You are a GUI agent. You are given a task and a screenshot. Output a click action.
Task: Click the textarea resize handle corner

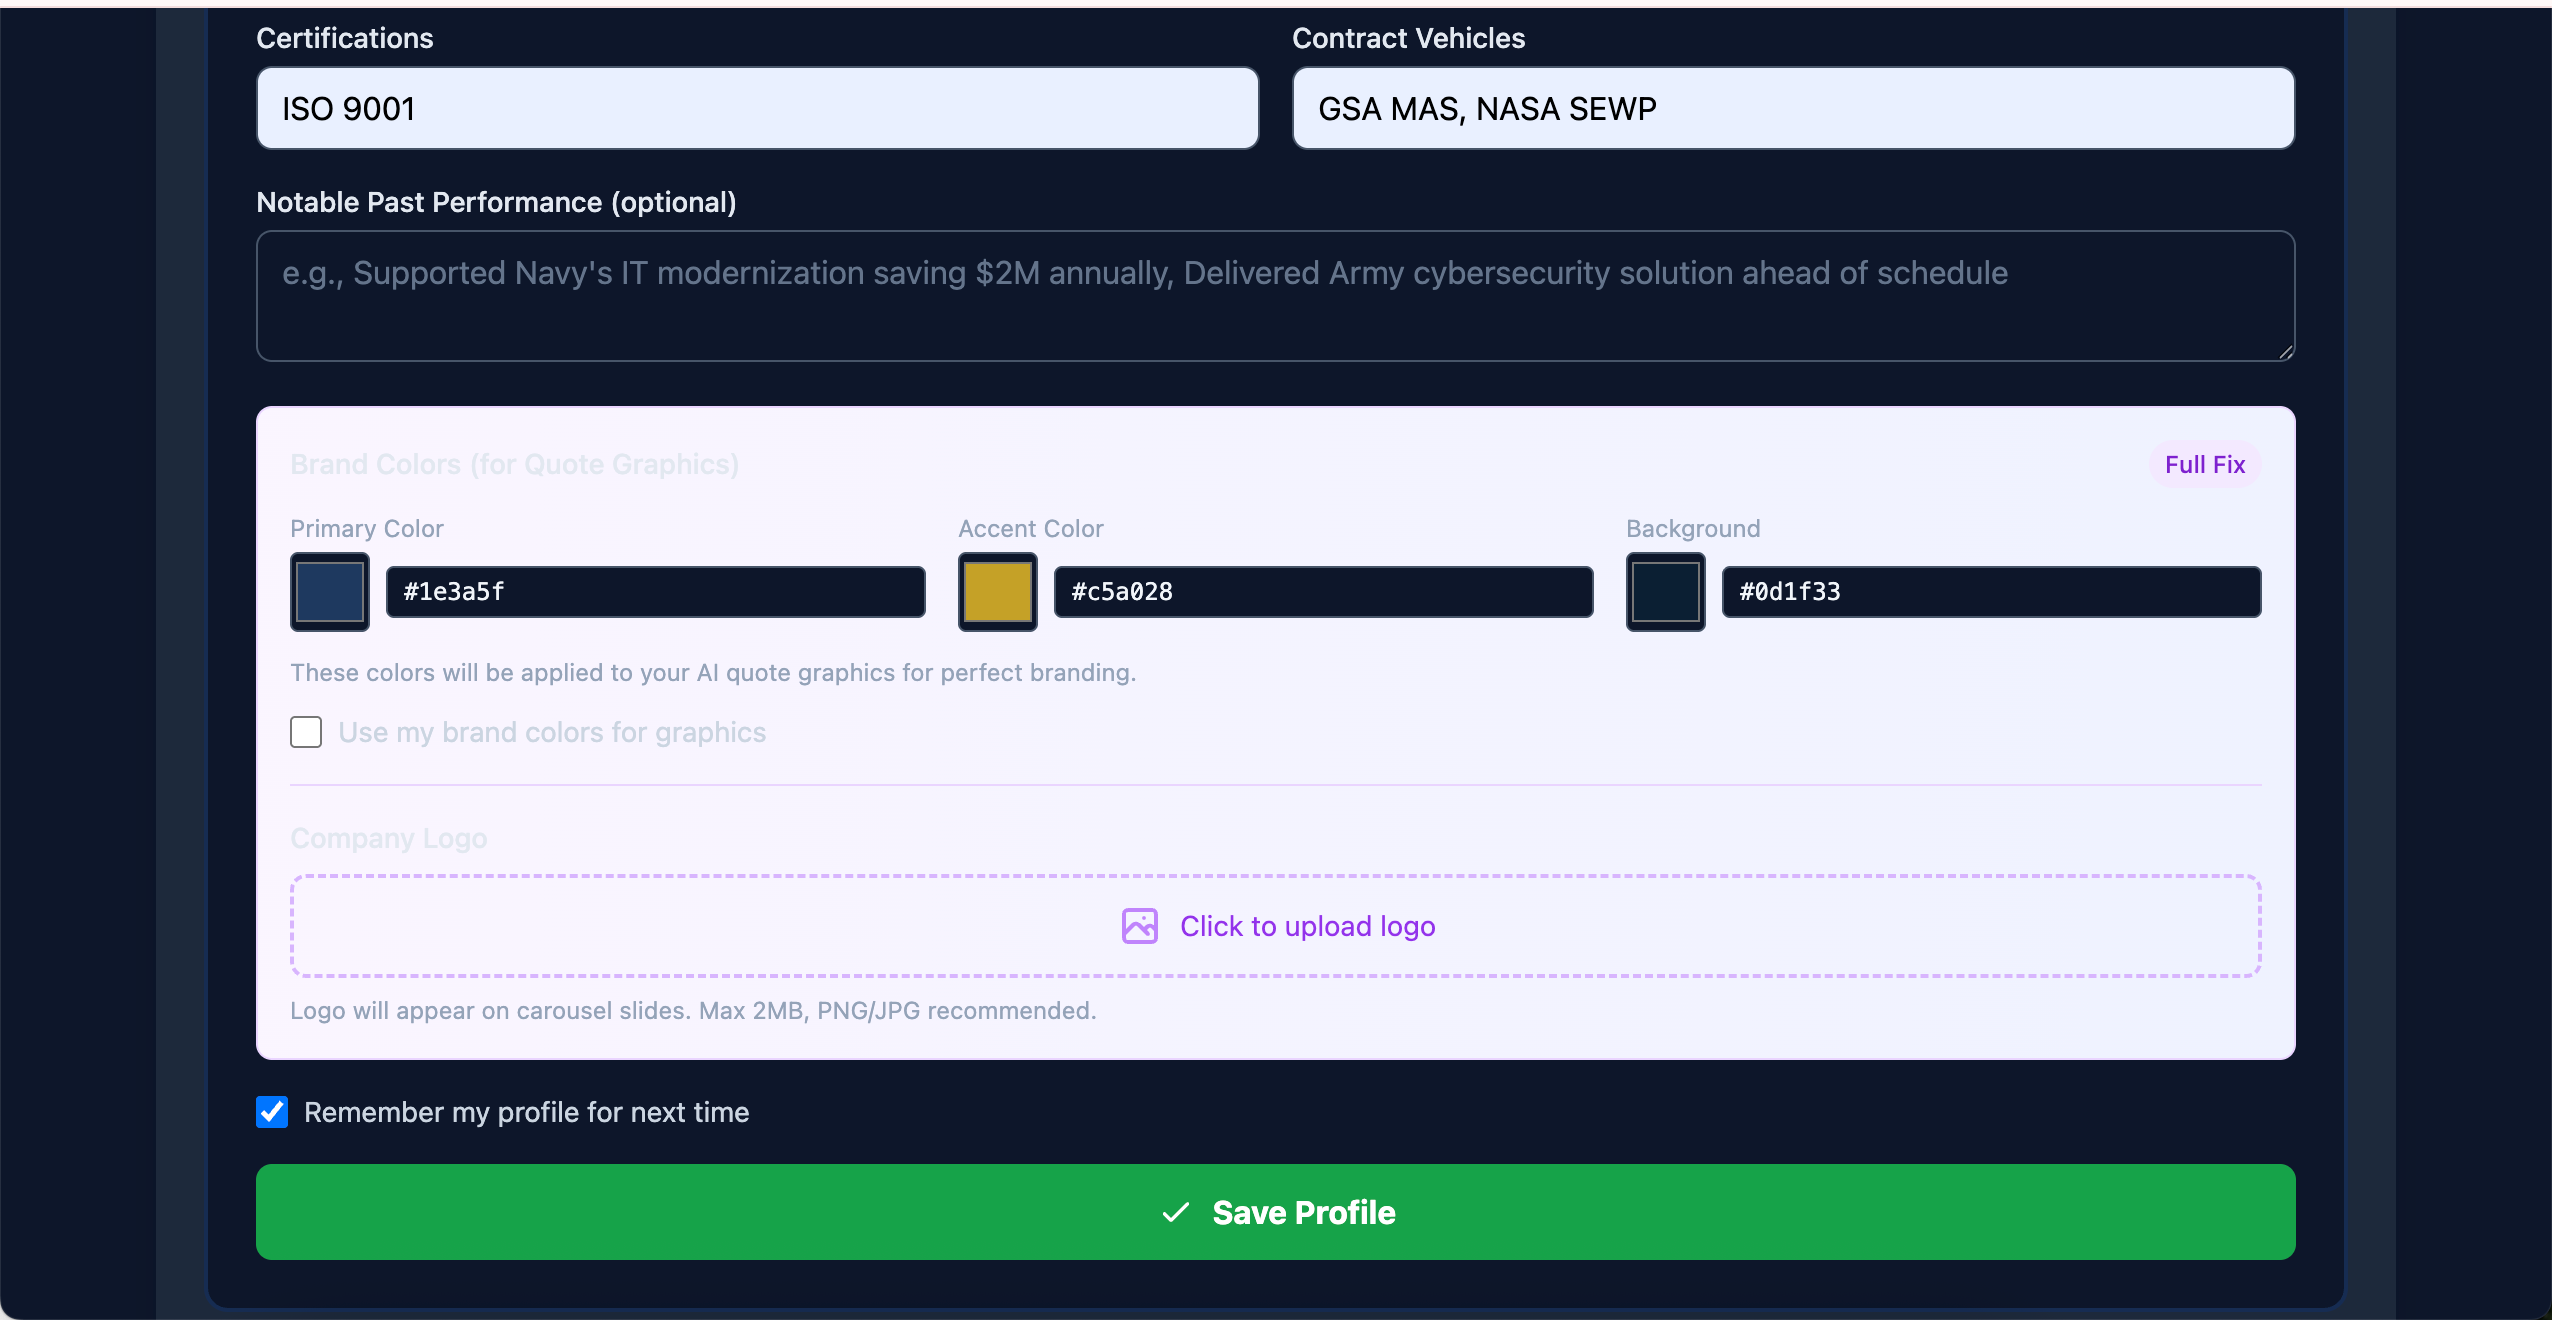tap(2285, 351)
